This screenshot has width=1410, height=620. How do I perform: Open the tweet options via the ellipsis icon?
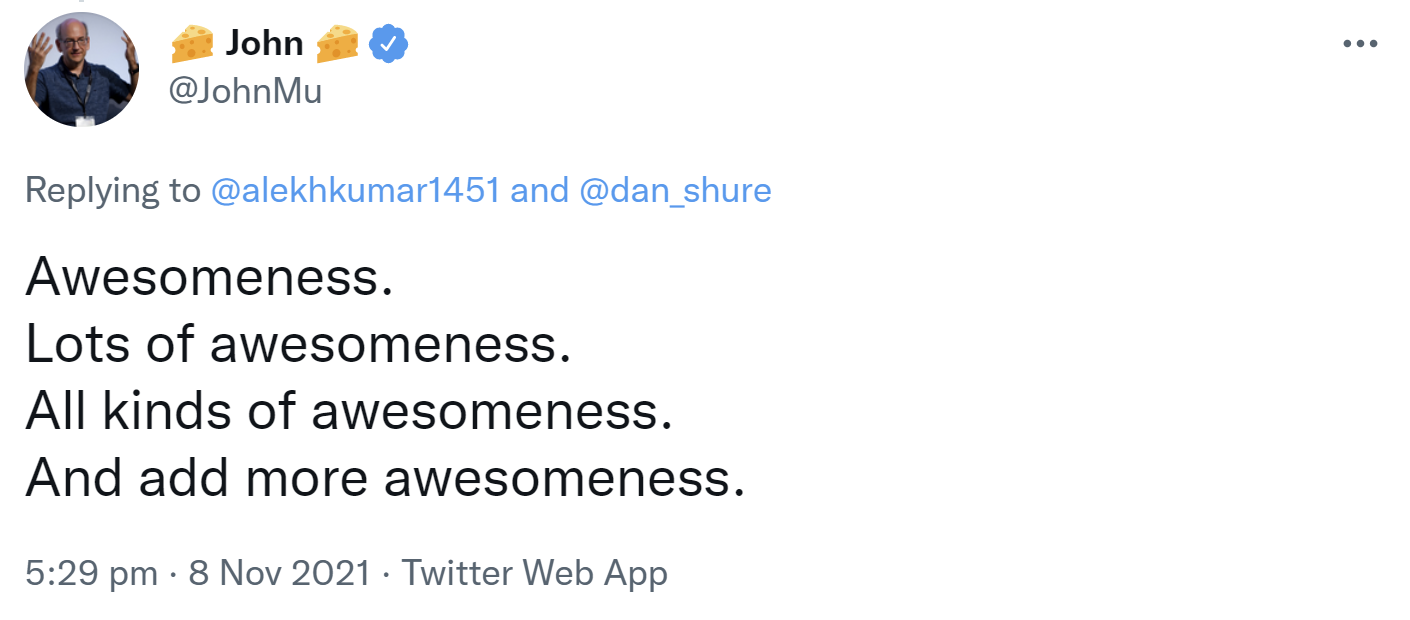(x=1359, y=42)
